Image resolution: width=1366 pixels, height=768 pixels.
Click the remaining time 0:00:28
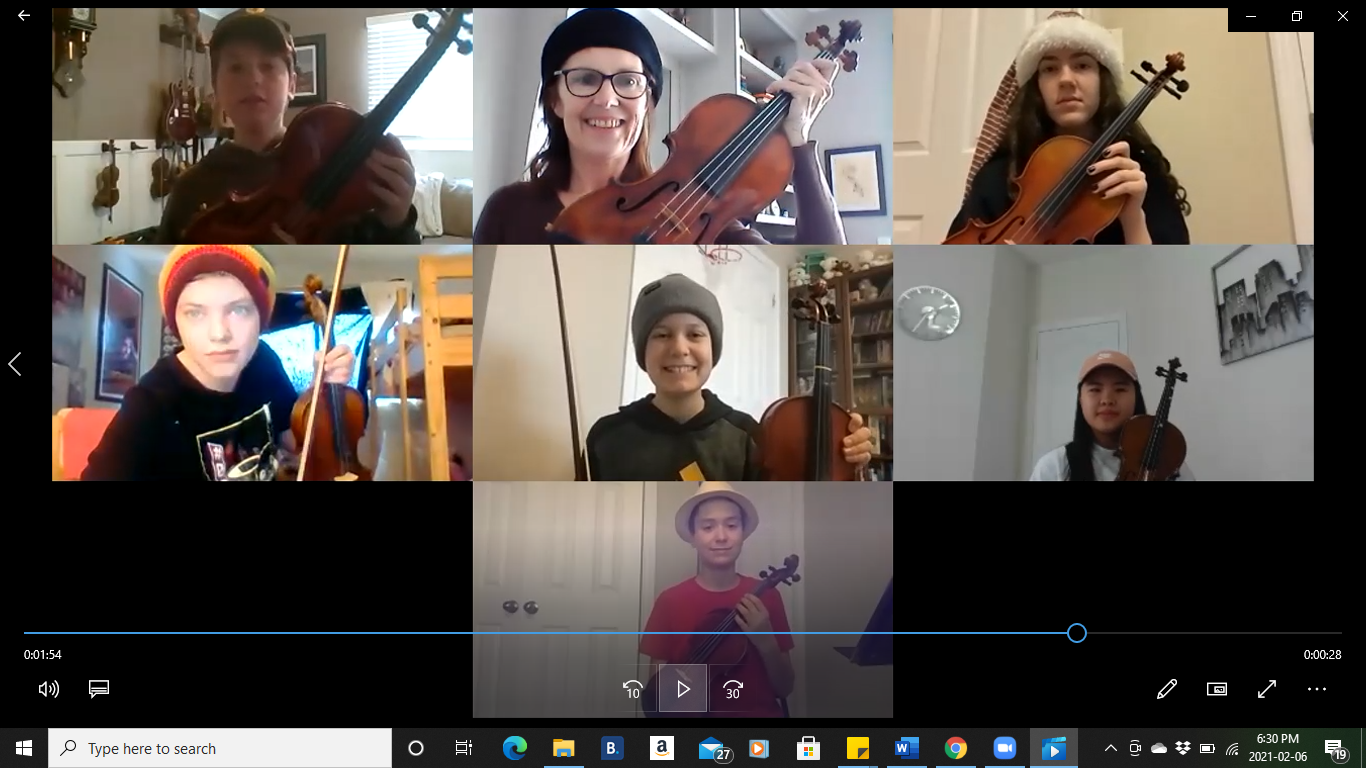coord(1322,655)
